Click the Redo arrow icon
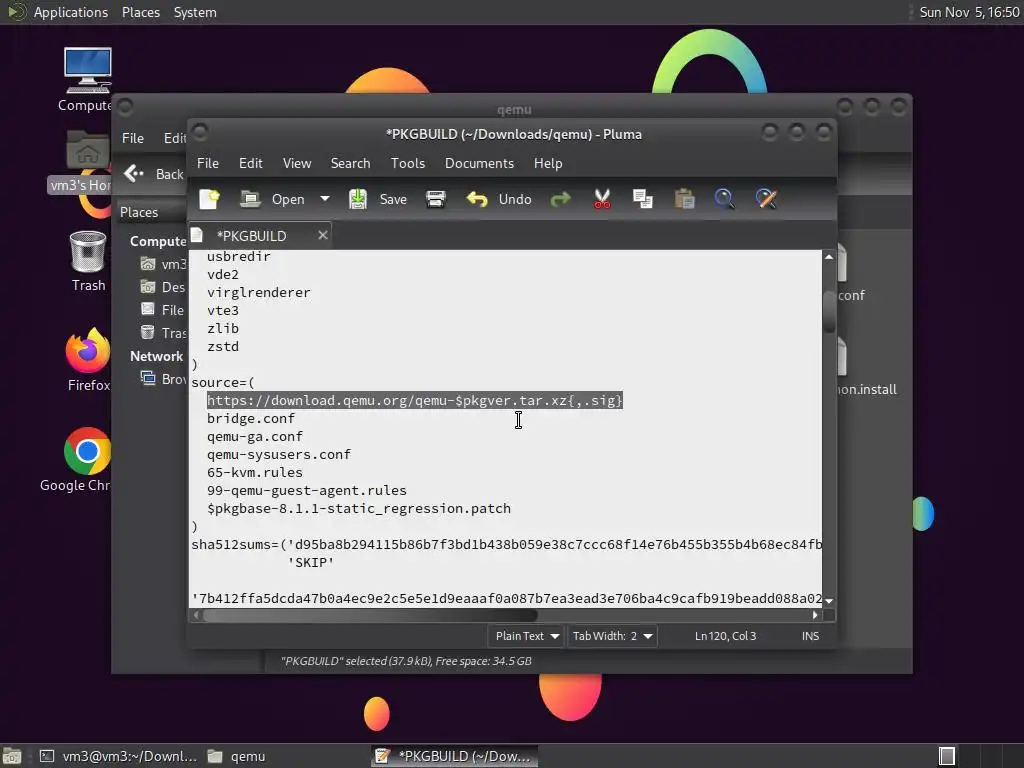The image size is (1024, 768). 560,199
